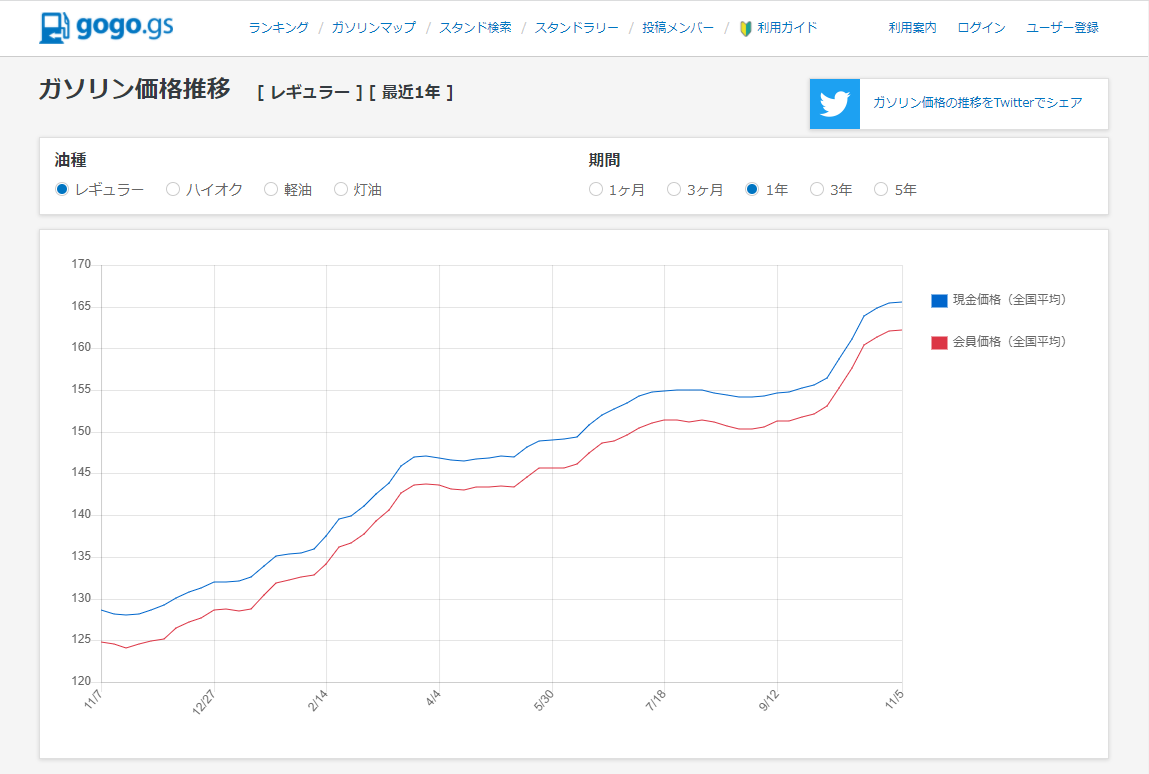Click the 4/4 x-axis date label
The width and height of the screenshot is (1149, 774).
pyautogui.click(x=433, y=697)
